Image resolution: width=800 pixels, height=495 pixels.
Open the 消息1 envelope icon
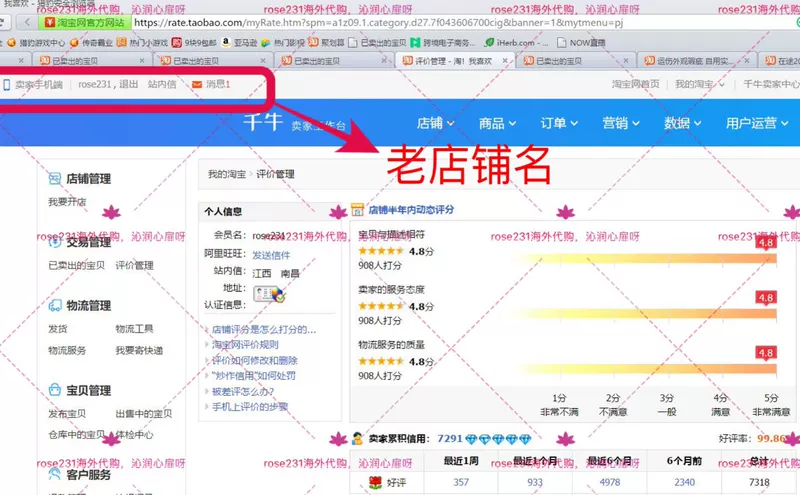[x=197, y=84]
